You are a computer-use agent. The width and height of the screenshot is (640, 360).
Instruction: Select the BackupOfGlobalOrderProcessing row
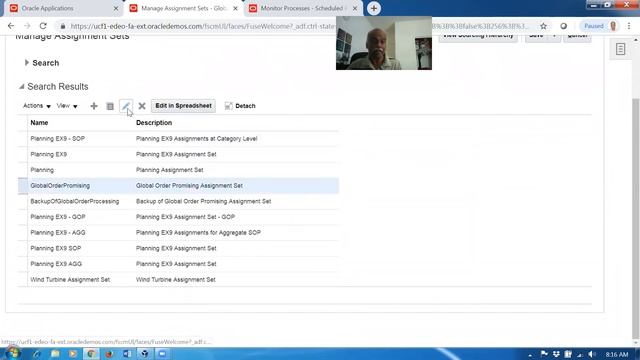(178, 201)
